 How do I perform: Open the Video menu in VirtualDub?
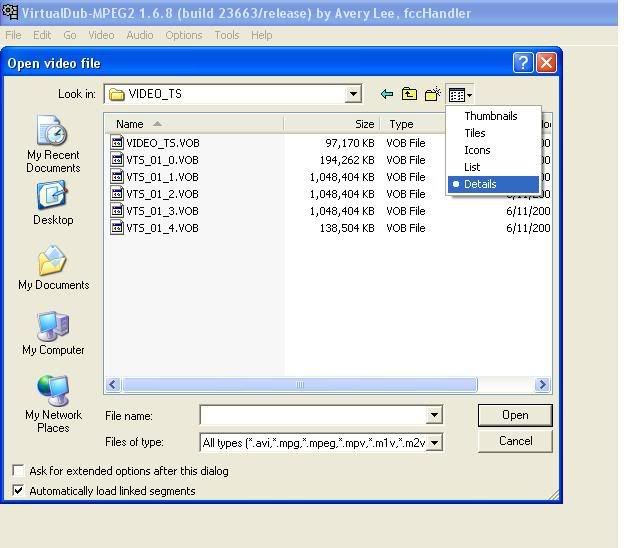[101, 35]
